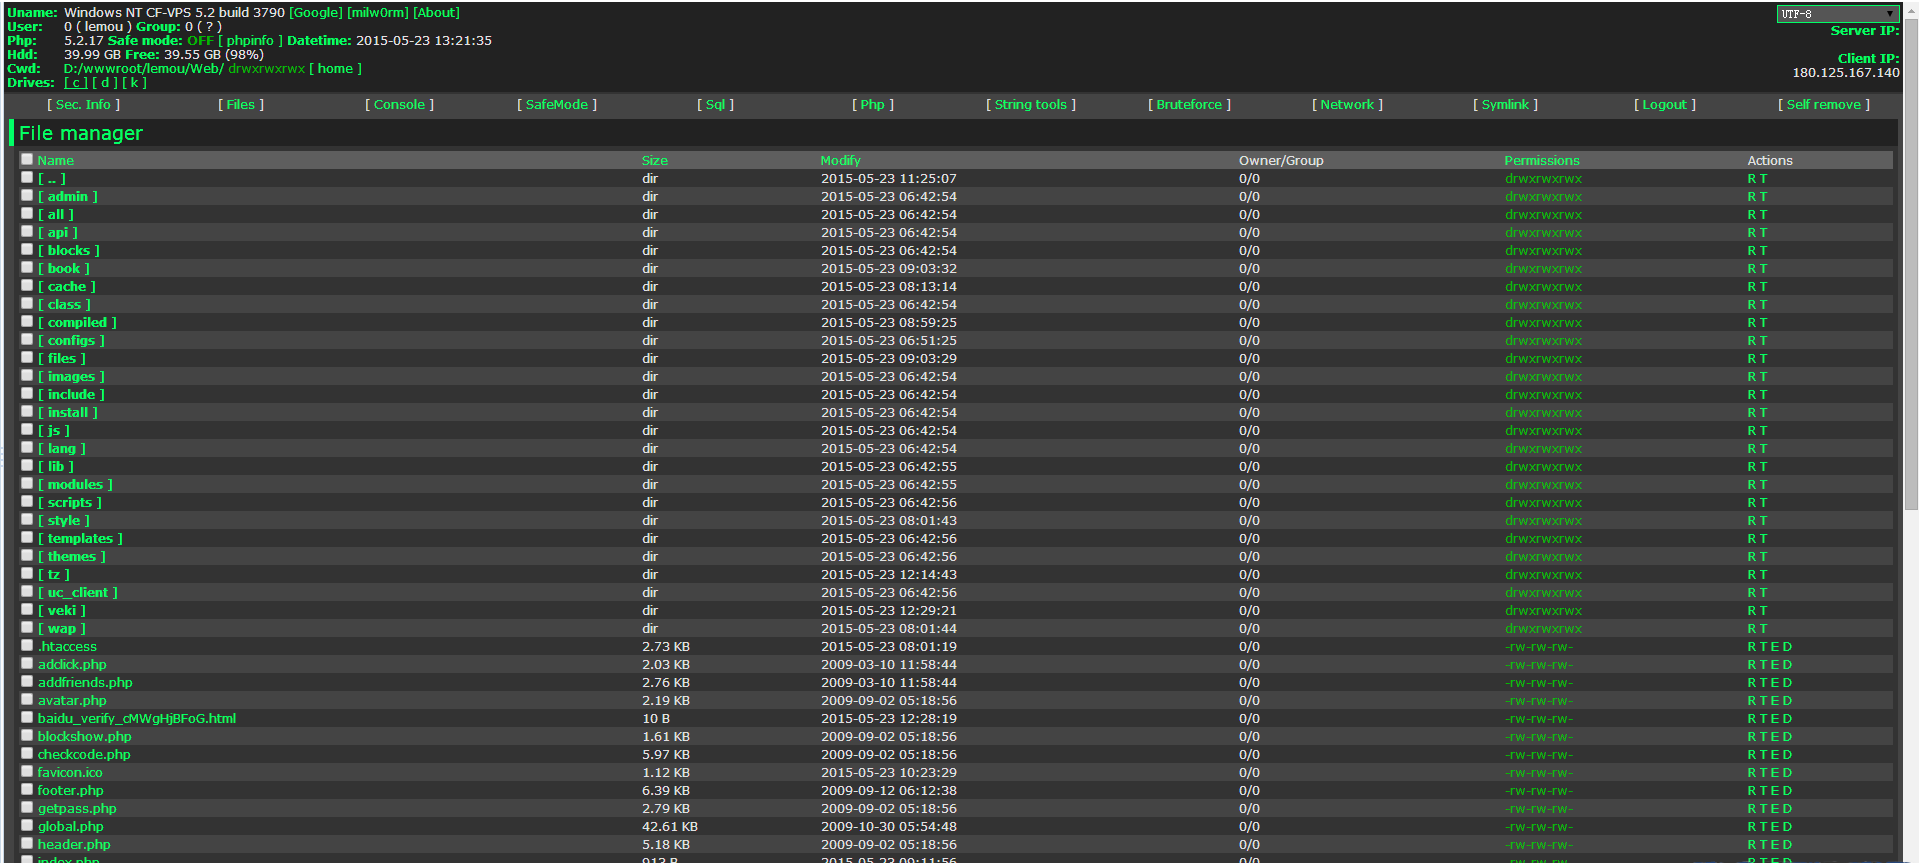Open the String tools menu

pyautogui.click(x=1030, y=104)
